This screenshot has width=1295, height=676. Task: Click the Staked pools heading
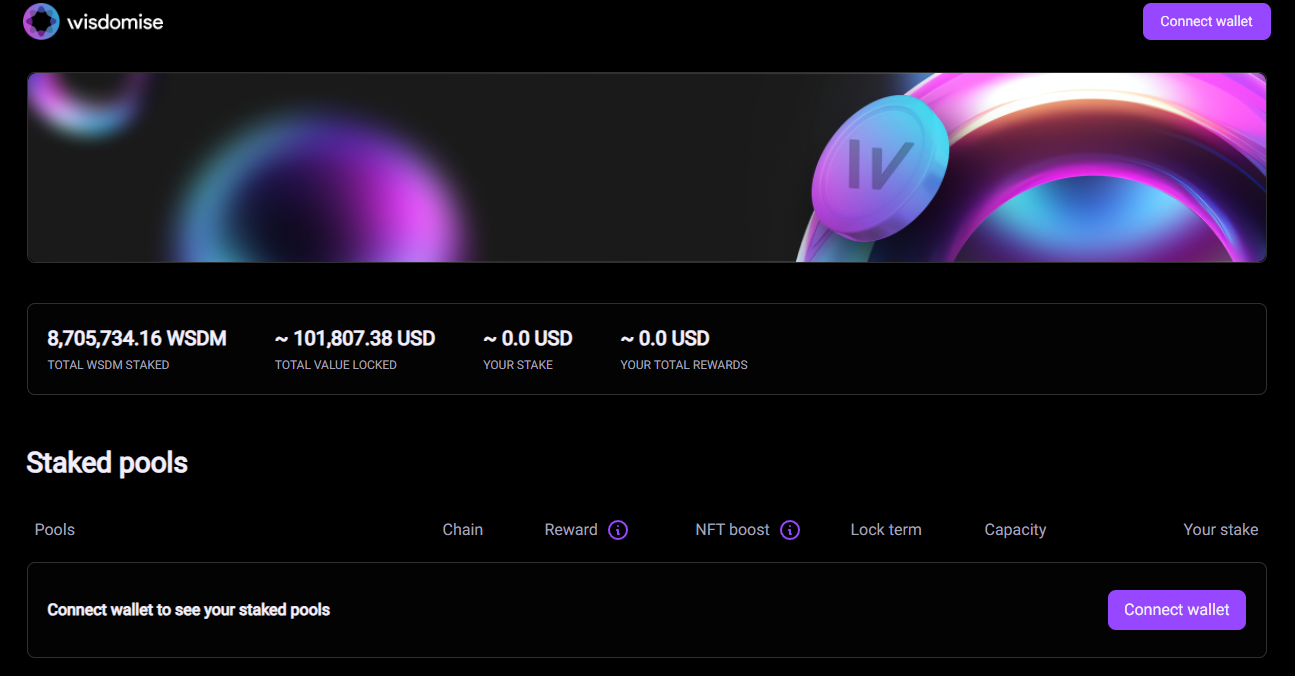point(107,463)
